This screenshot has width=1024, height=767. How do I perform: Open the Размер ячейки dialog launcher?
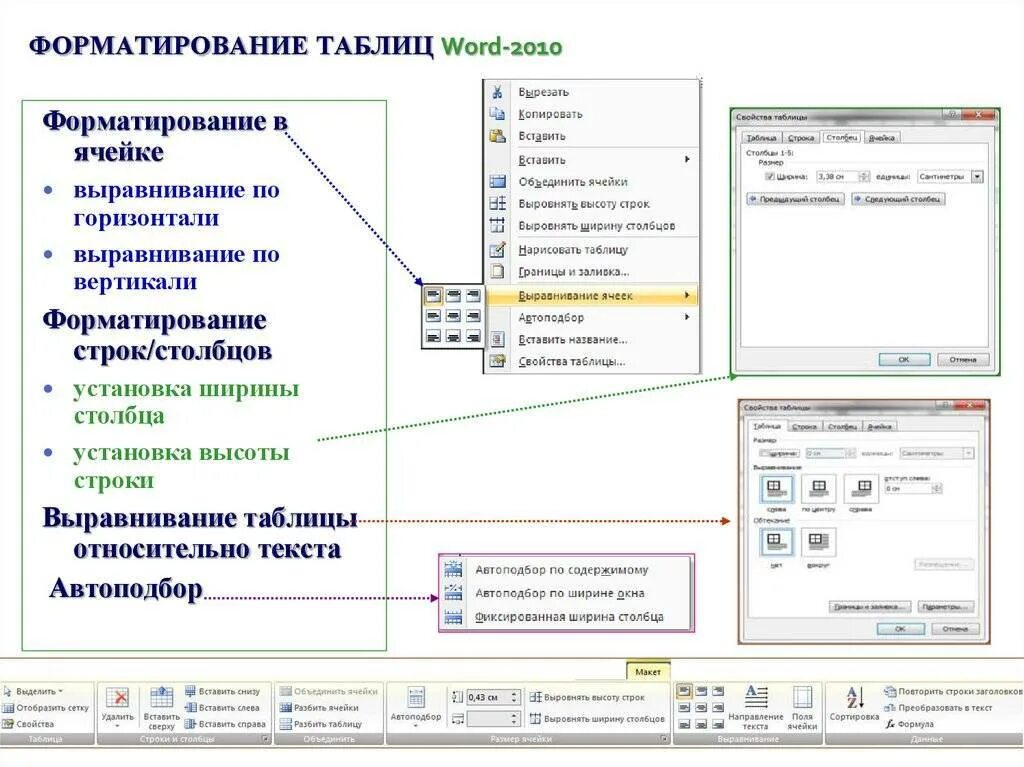click(x=664, y=739)
